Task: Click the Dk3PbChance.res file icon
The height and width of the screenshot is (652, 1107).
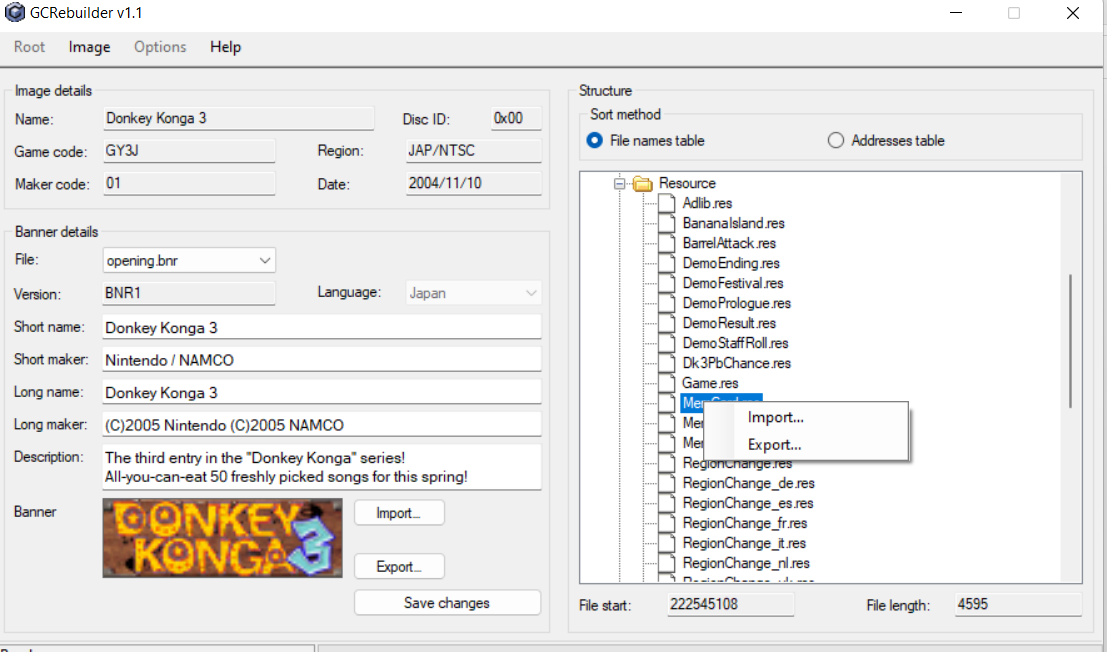Action: tap(667, 363)
